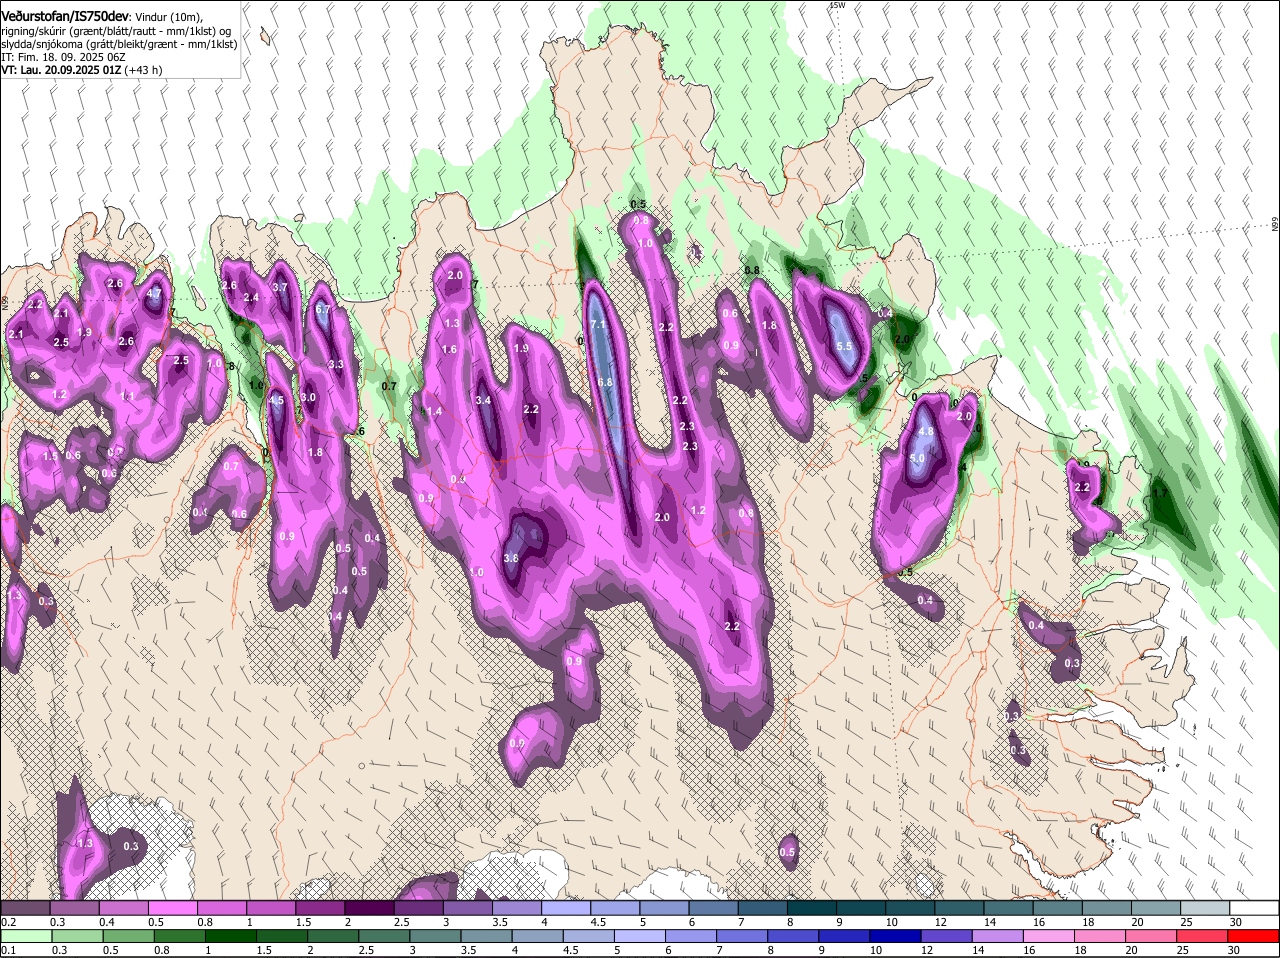Select the upper scale swatch starting at 4.5

tap(615, 908)
